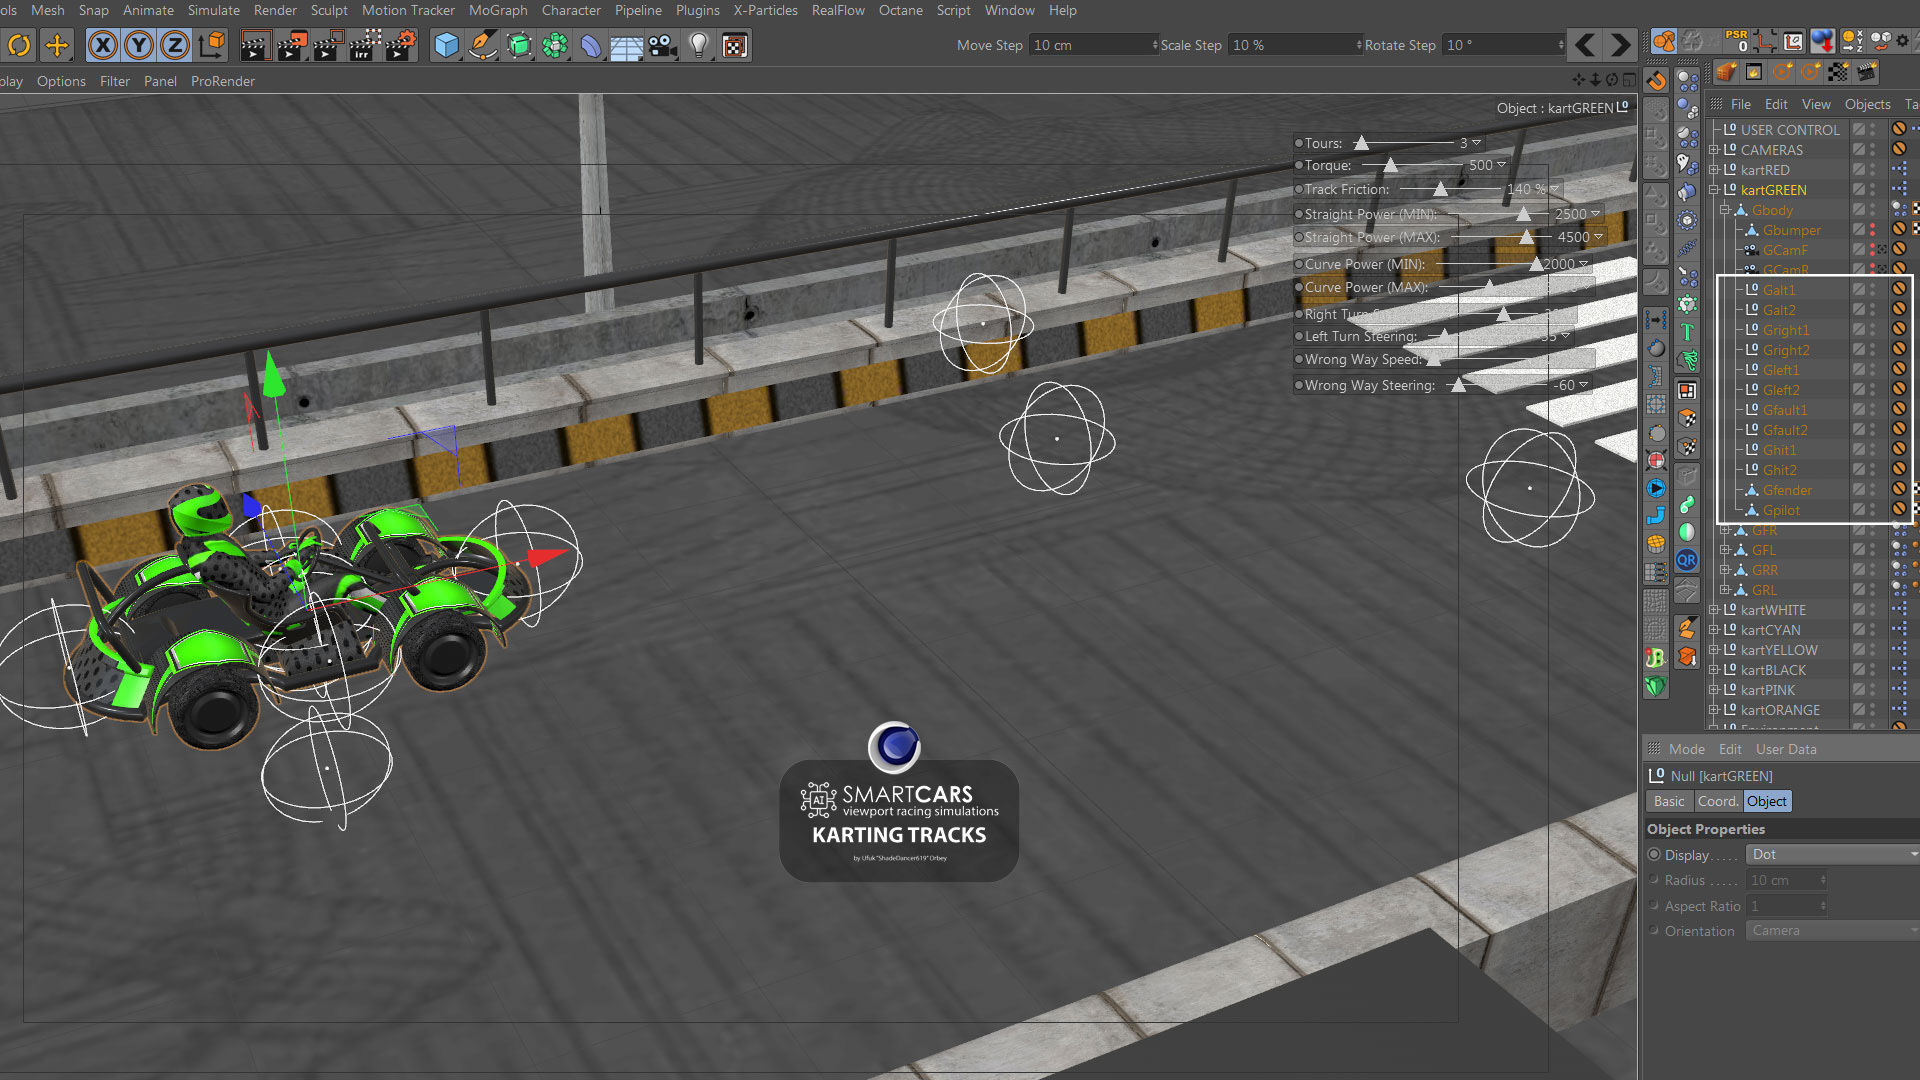Switch to the Coord. tab

pyautogui.click(x=1717, y=801)
